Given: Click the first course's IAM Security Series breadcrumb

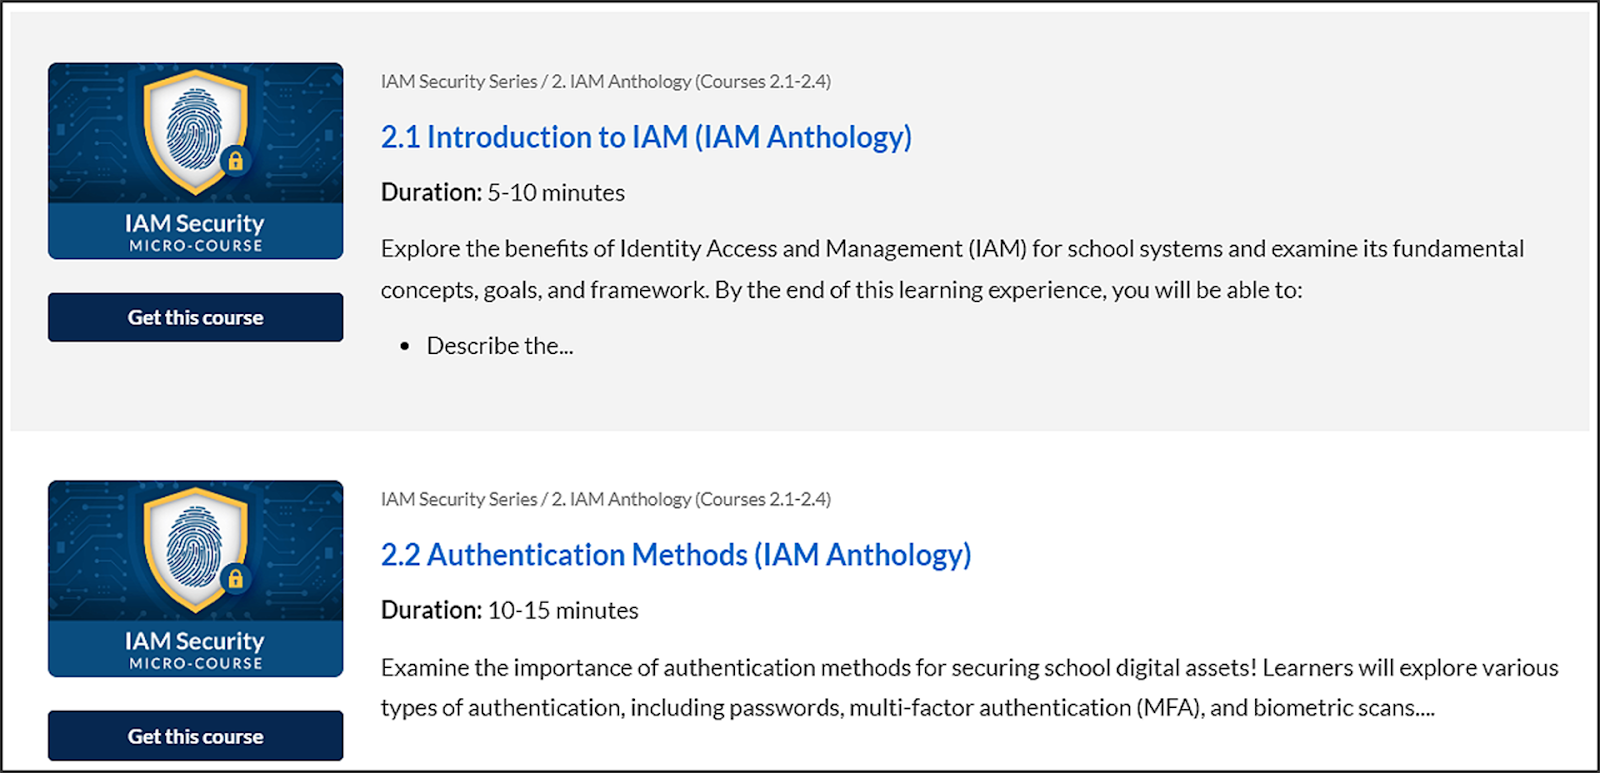Looking at the screenshot, I should (x=459, y=82).
